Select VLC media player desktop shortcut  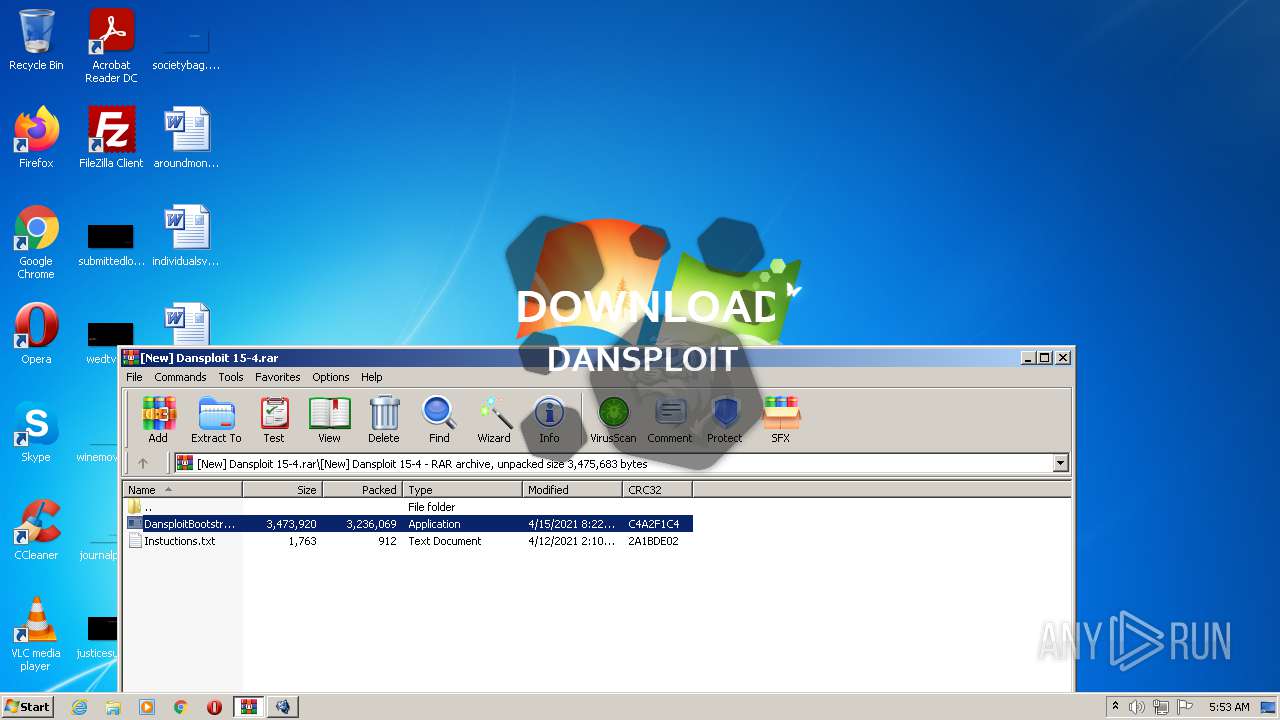36,634
